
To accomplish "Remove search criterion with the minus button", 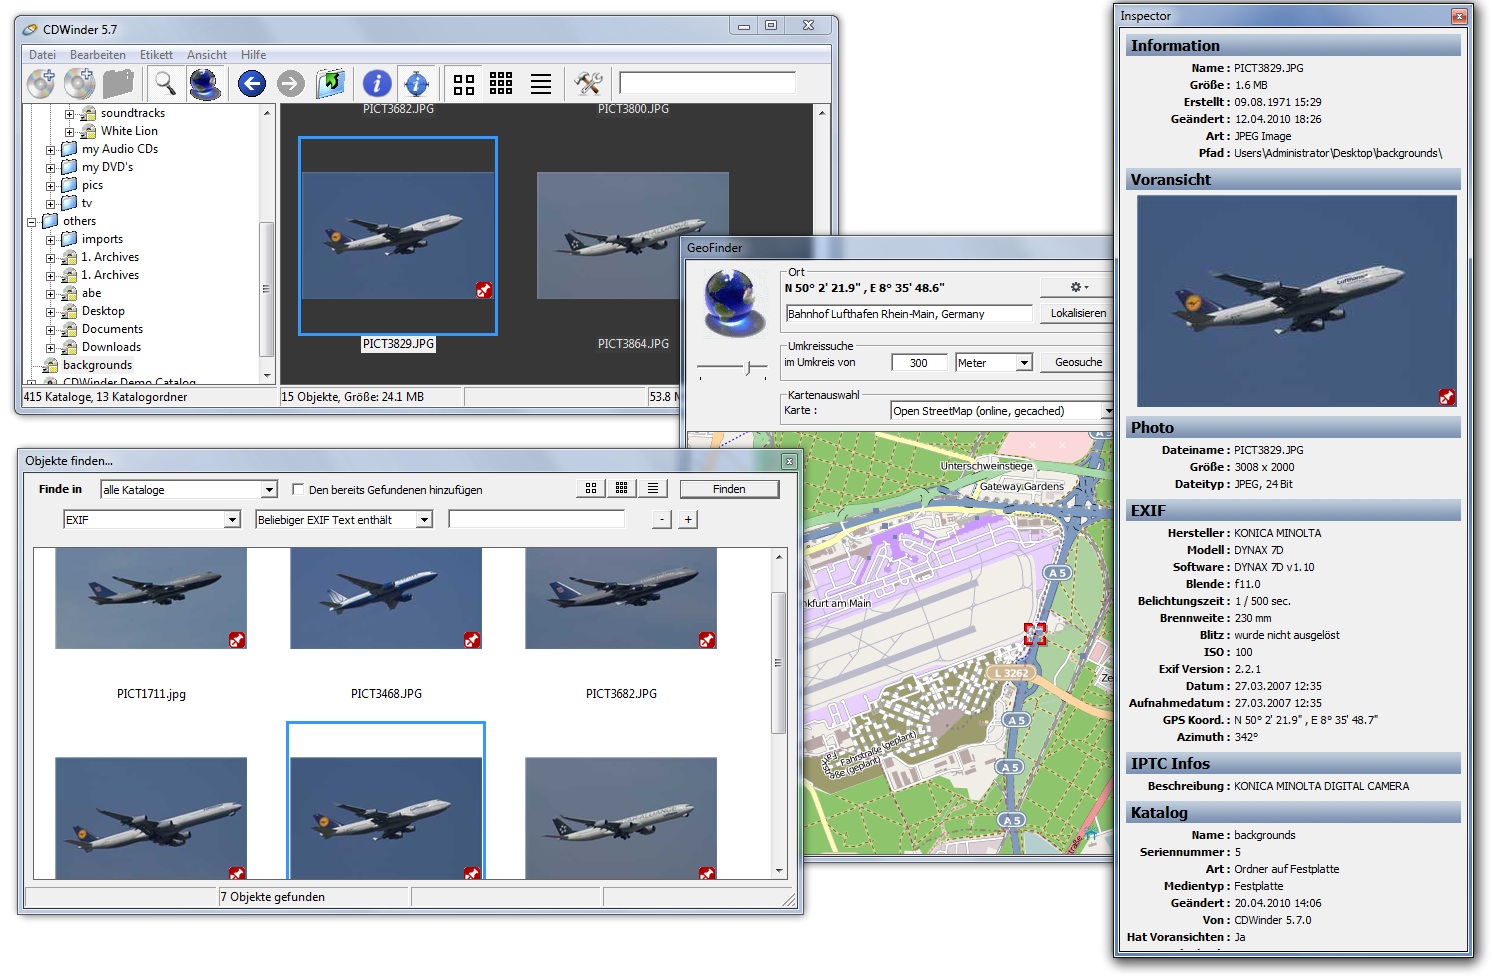I will point(661,519).
